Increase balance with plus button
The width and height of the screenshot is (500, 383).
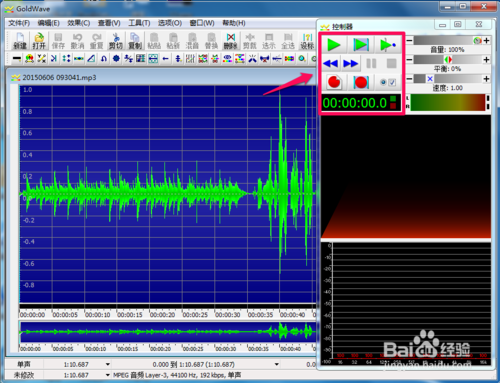click(486, 60)
